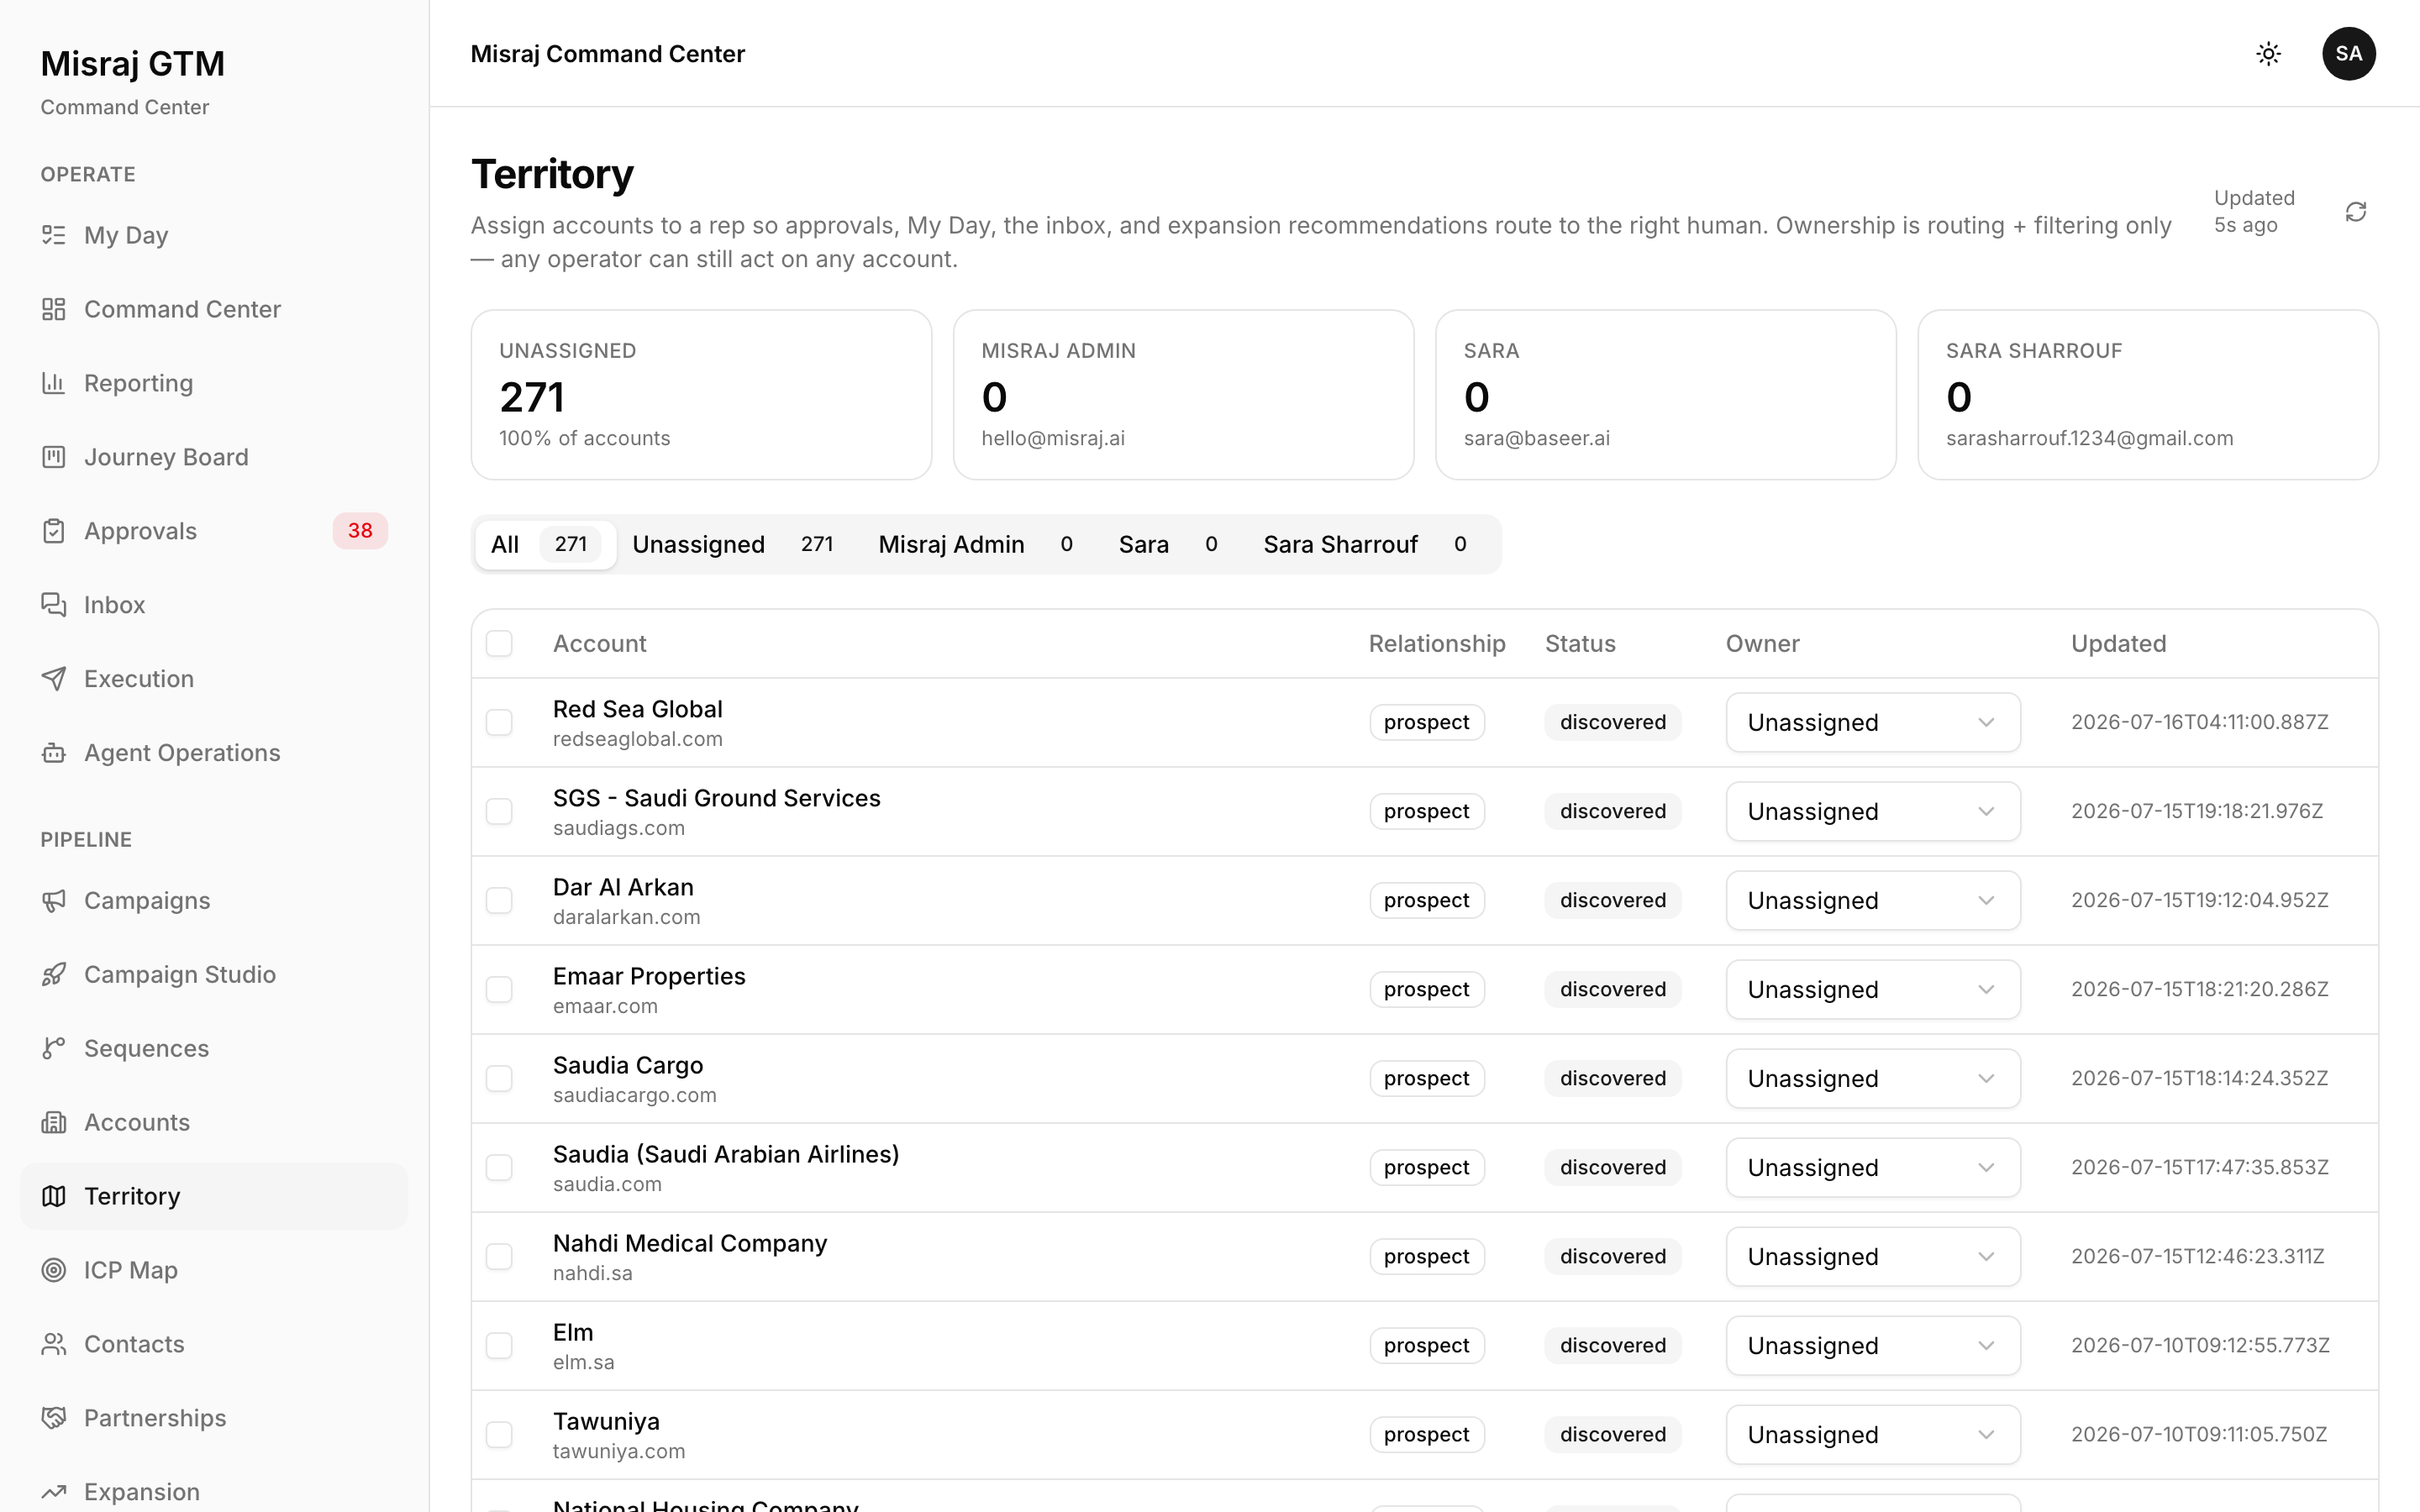Click the Accounts building icon
Screen dimensions: 2420x1512
(54, 1123)
